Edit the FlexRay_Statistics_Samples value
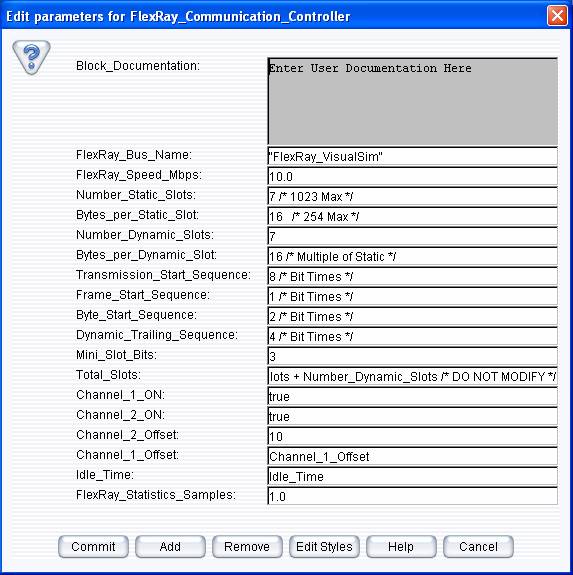Viewport: 573px width, 575px height. (x=413, y=496)
